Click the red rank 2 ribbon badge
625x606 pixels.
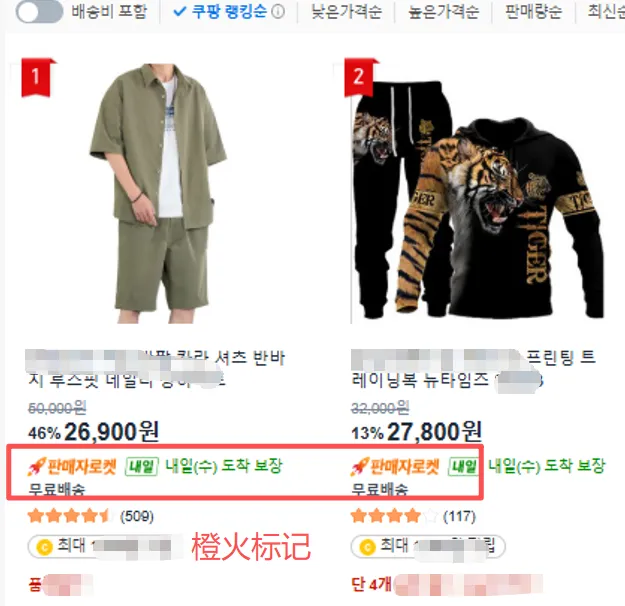point(360,77)
